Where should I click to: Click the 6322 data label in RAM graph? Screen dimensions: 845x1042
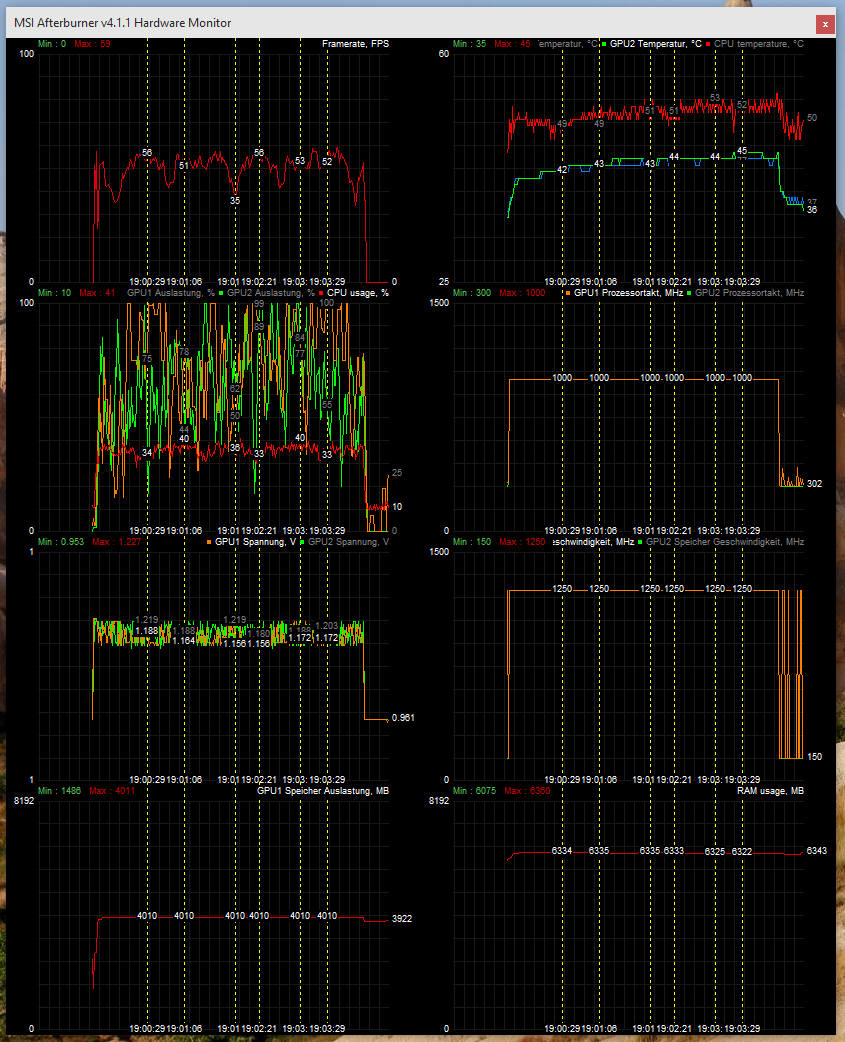tap(742, 852)
